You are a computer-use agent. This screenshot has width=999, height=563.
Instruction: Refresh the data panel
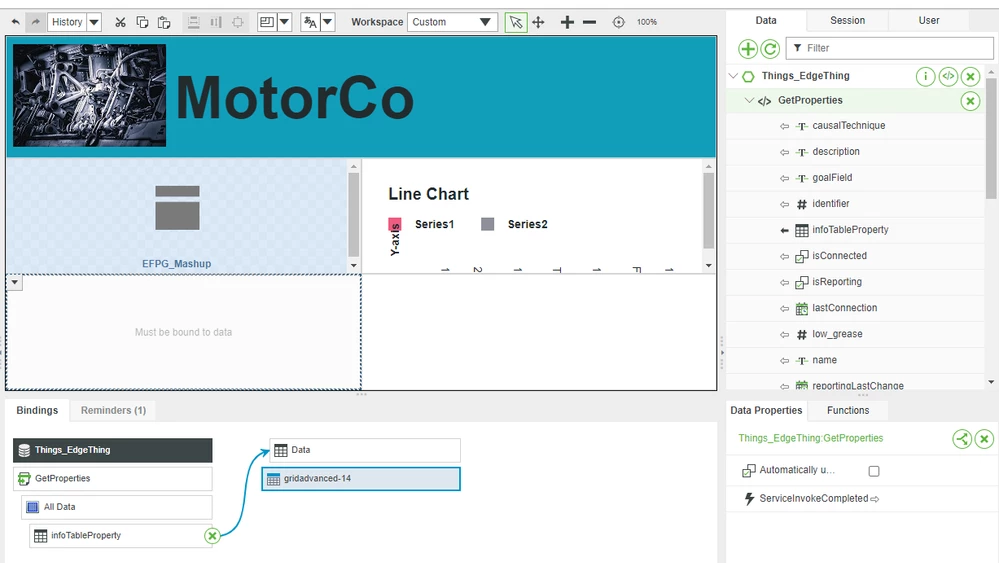(x=770, y=48)
